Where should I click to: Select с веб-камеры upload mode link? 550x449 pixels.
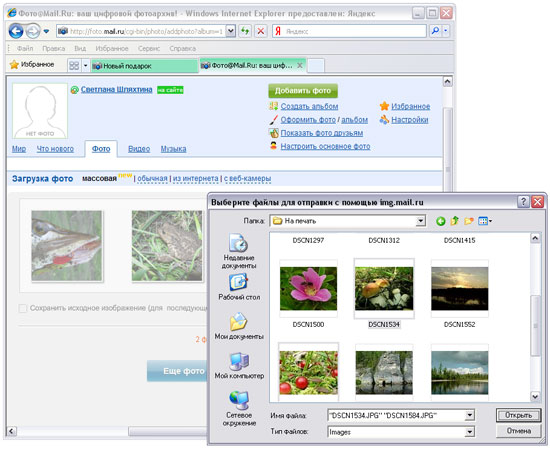247,179
